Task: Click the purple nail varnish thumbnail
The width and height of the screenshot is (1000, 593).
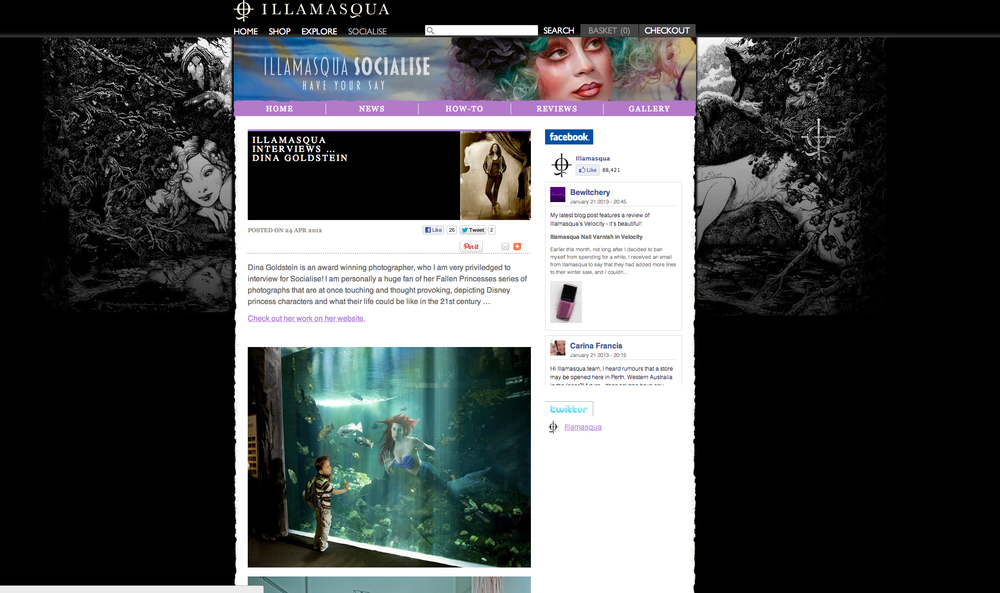Action: [566, 302]
